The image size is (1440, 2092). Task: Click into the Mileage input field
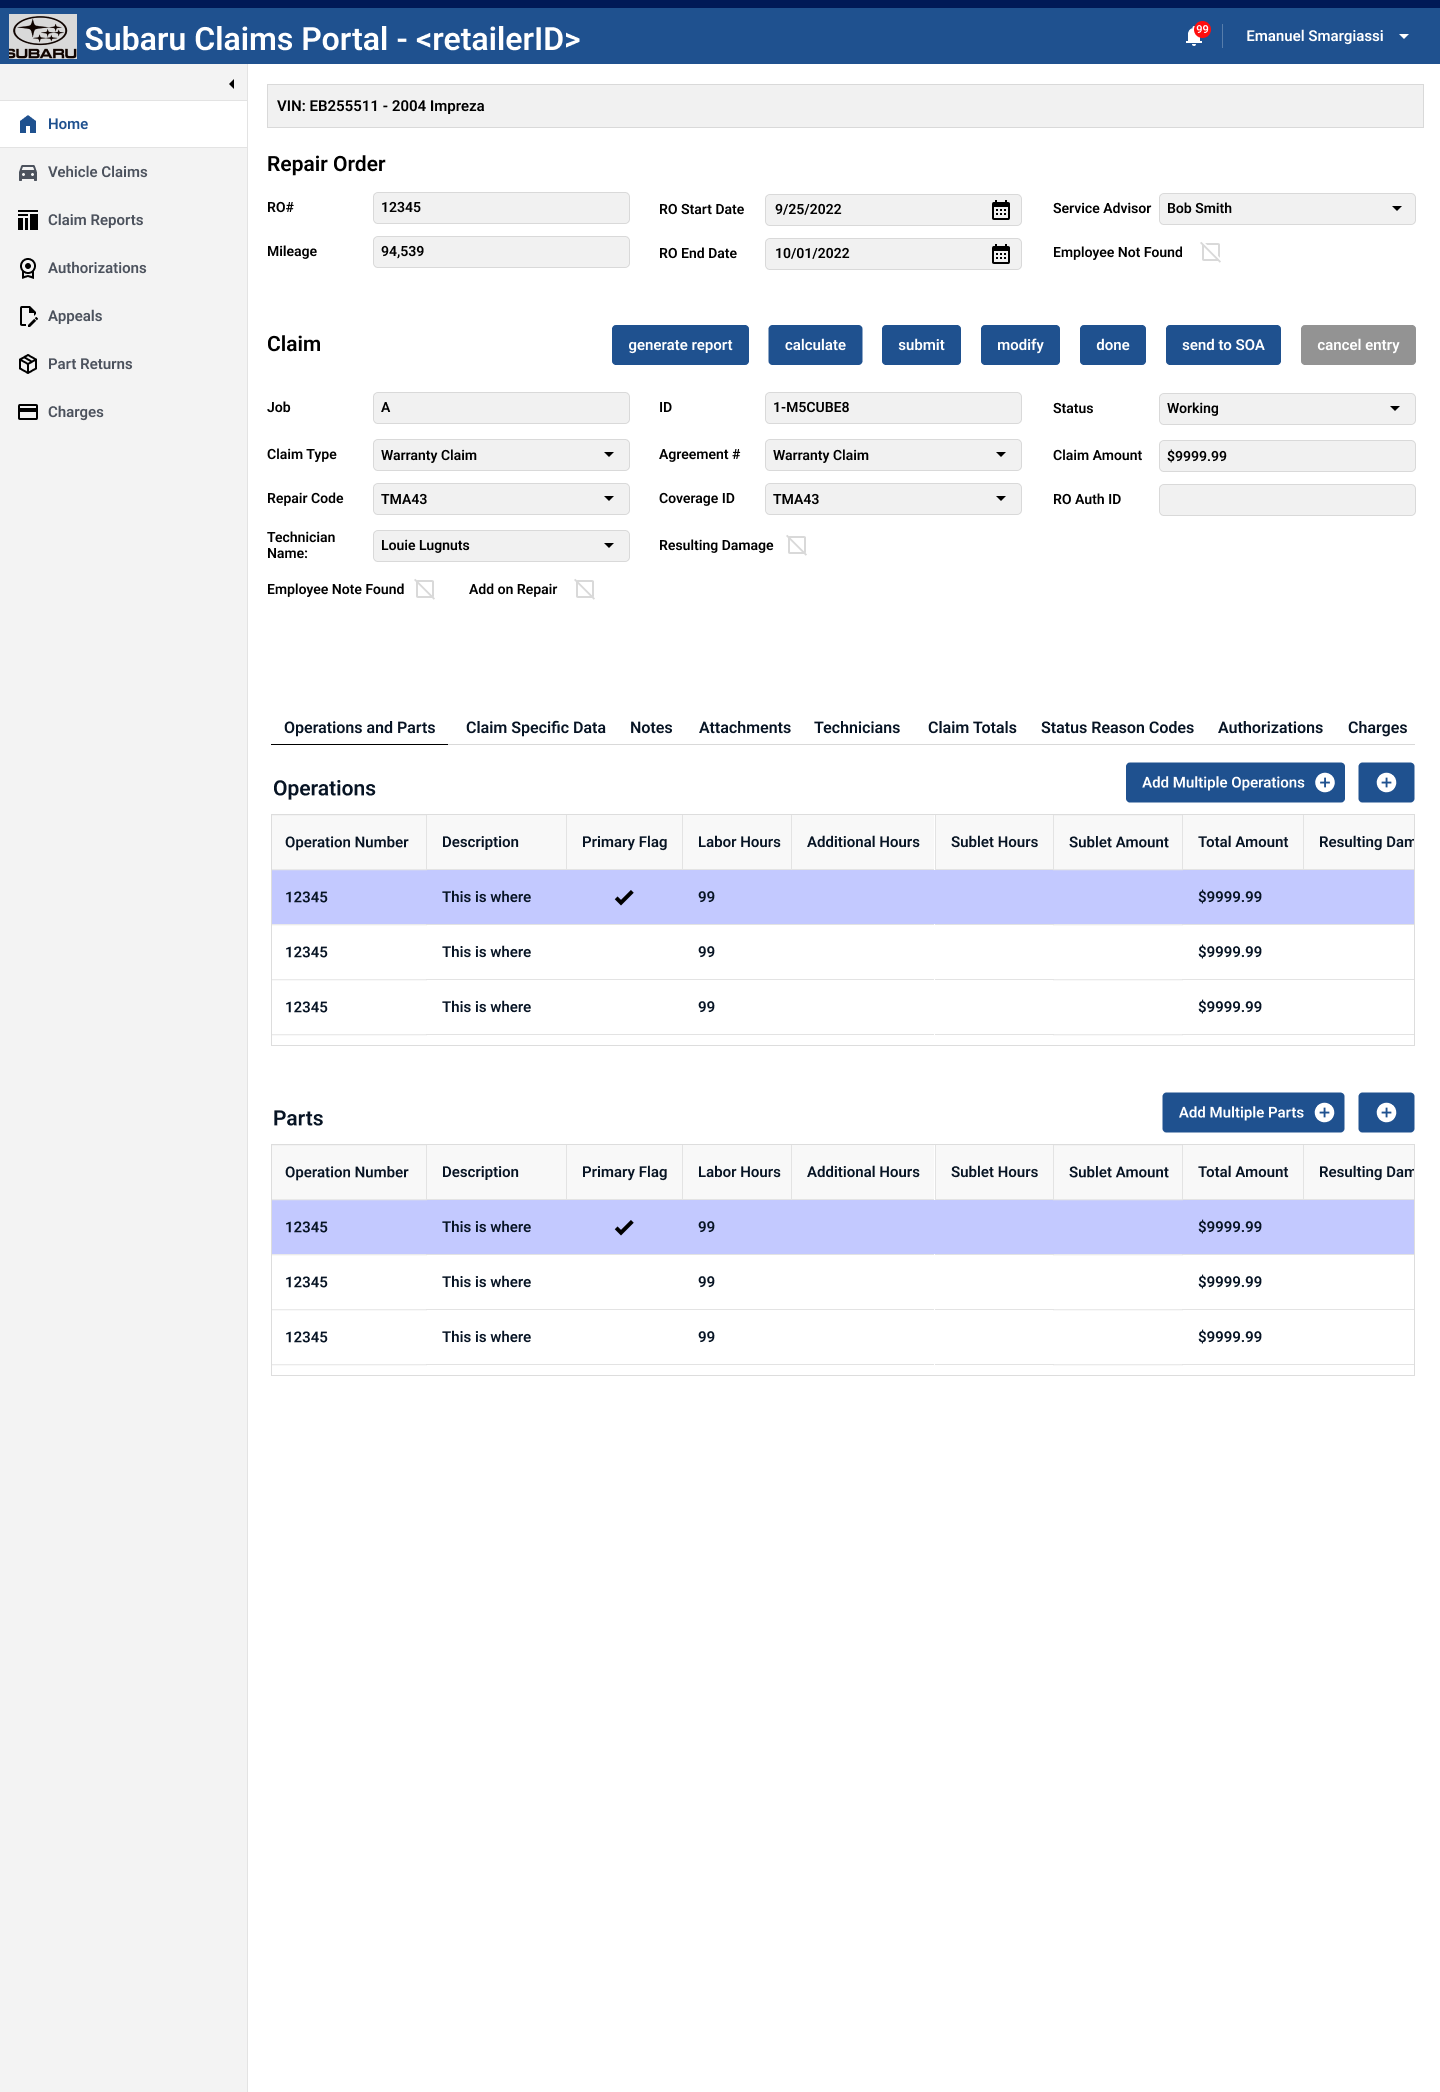pyautogui.click(x=500, y=252)
